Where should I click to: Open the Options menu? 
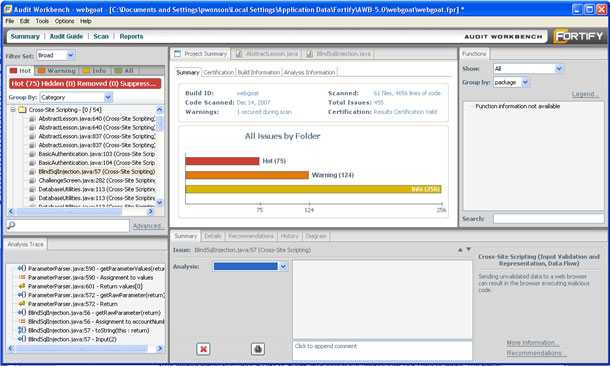(64, 21)
